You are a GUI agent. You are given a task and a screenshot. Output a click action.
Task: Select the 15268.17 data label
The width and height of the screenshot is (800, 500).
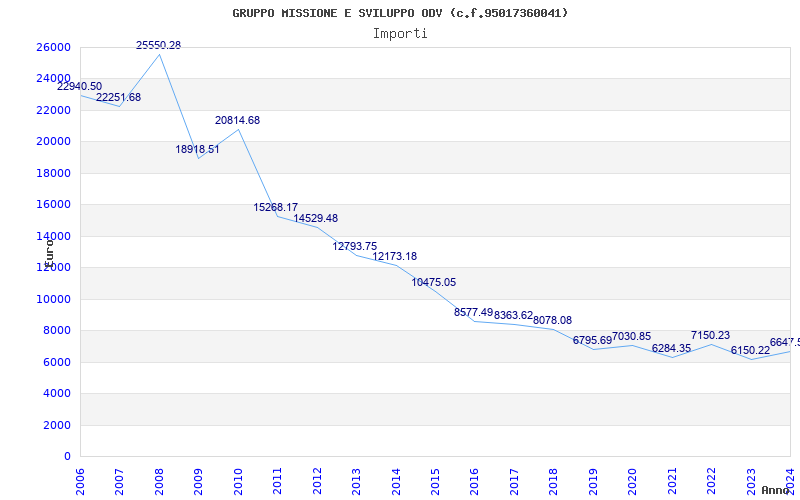[276, 208]
